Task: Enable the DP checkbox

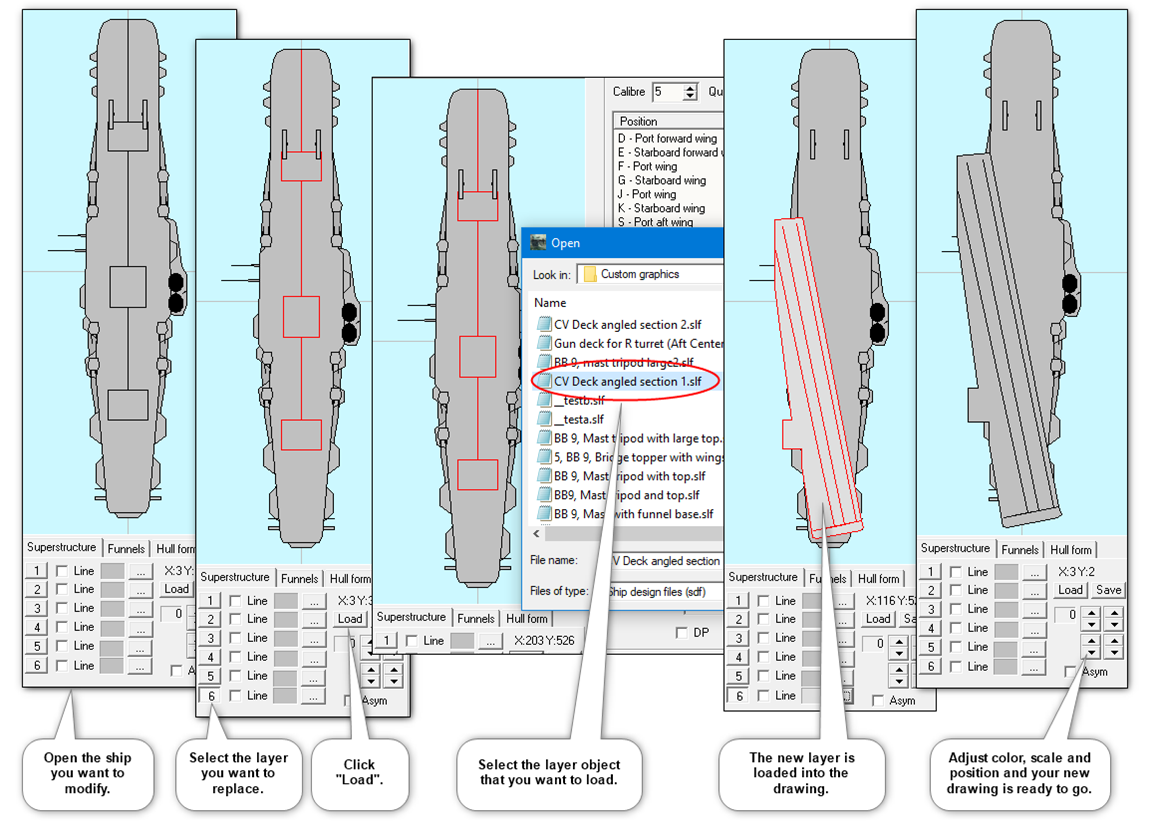Action: tap(681, 632)
